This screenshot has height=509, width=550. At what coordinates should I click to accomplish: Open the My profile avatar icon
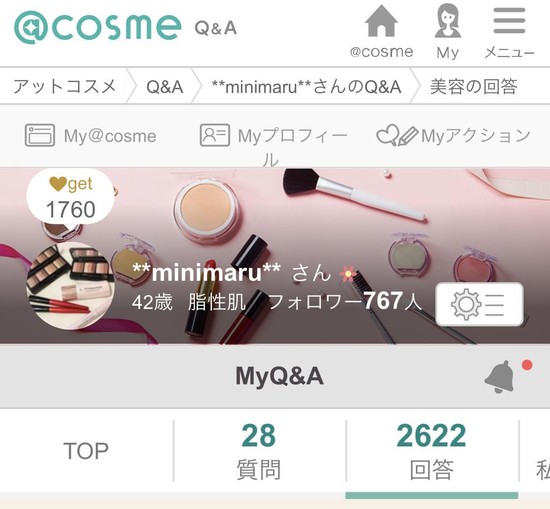pyautogui.click(x=448, y=20)
